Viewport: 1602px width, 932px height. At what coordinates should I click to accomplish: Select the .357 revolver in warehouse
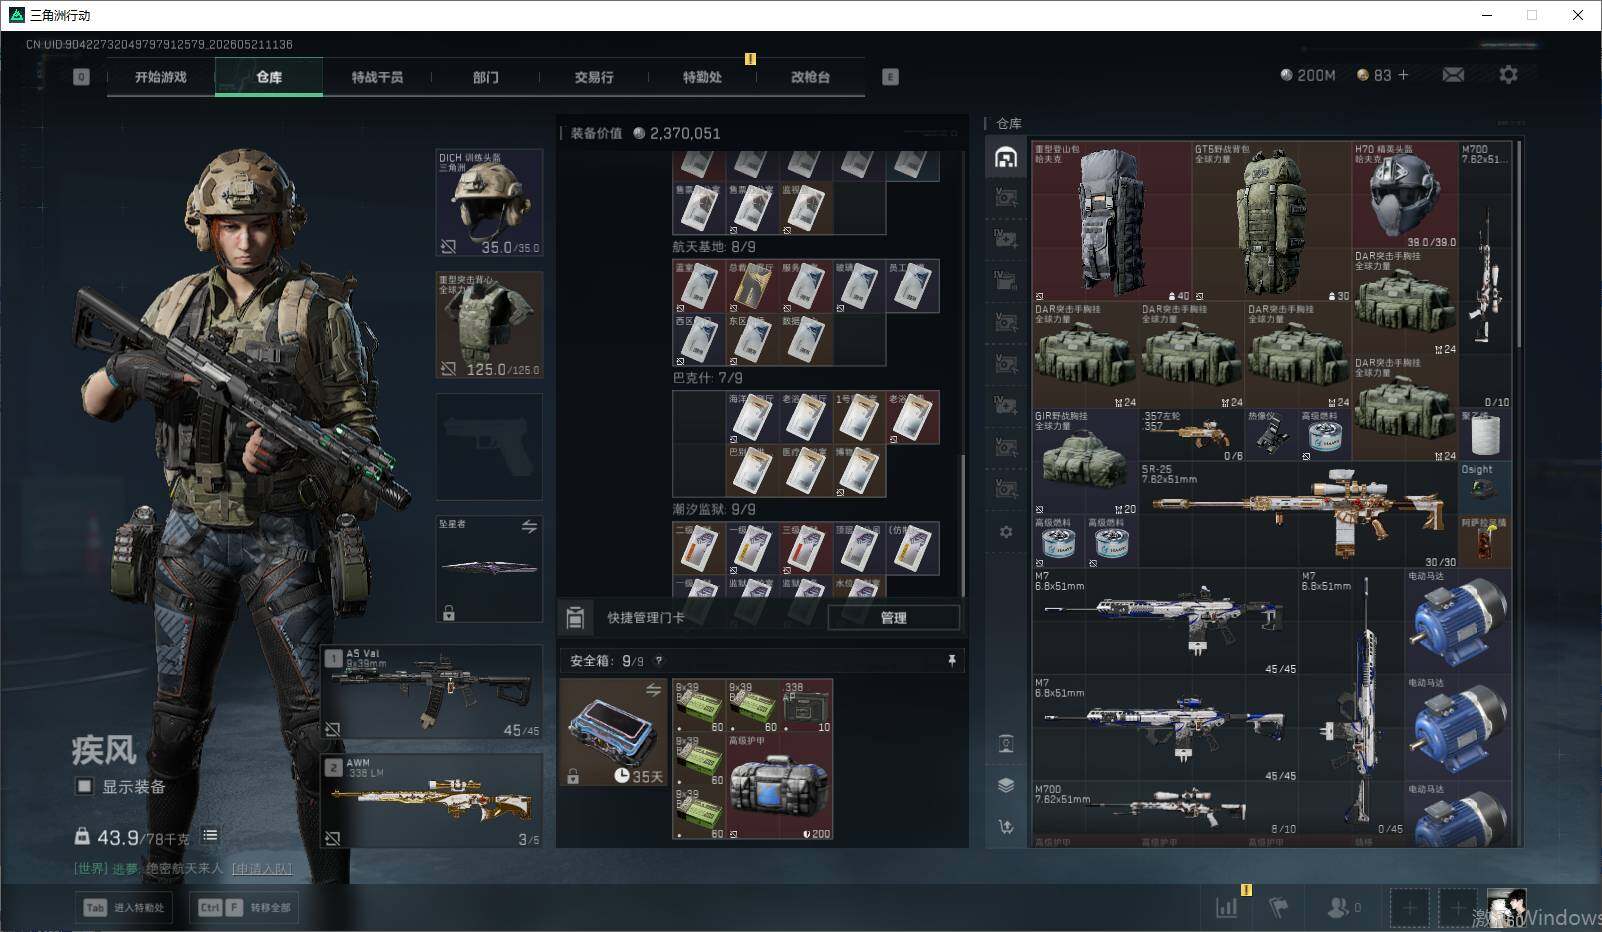1192,435
